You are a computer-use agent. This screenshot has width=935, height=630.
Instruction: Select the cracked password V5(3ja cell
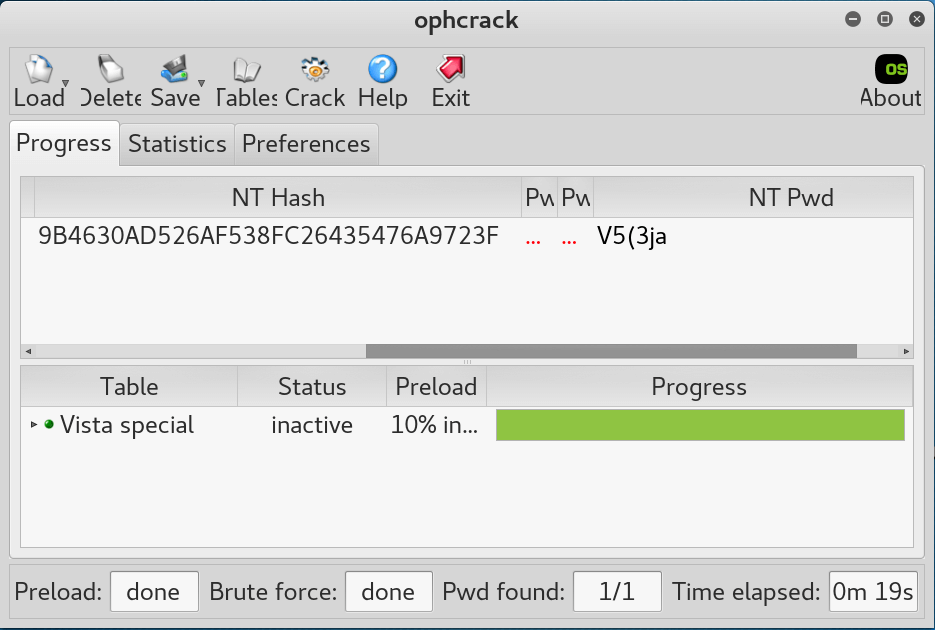click(x=631, y=237)
